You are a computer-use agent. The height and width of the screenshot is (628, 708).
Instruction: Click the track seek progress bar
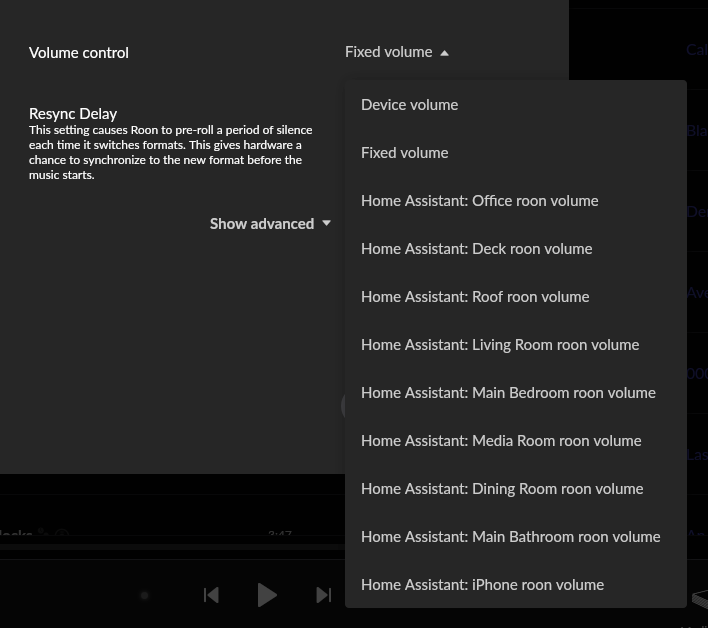170,549
